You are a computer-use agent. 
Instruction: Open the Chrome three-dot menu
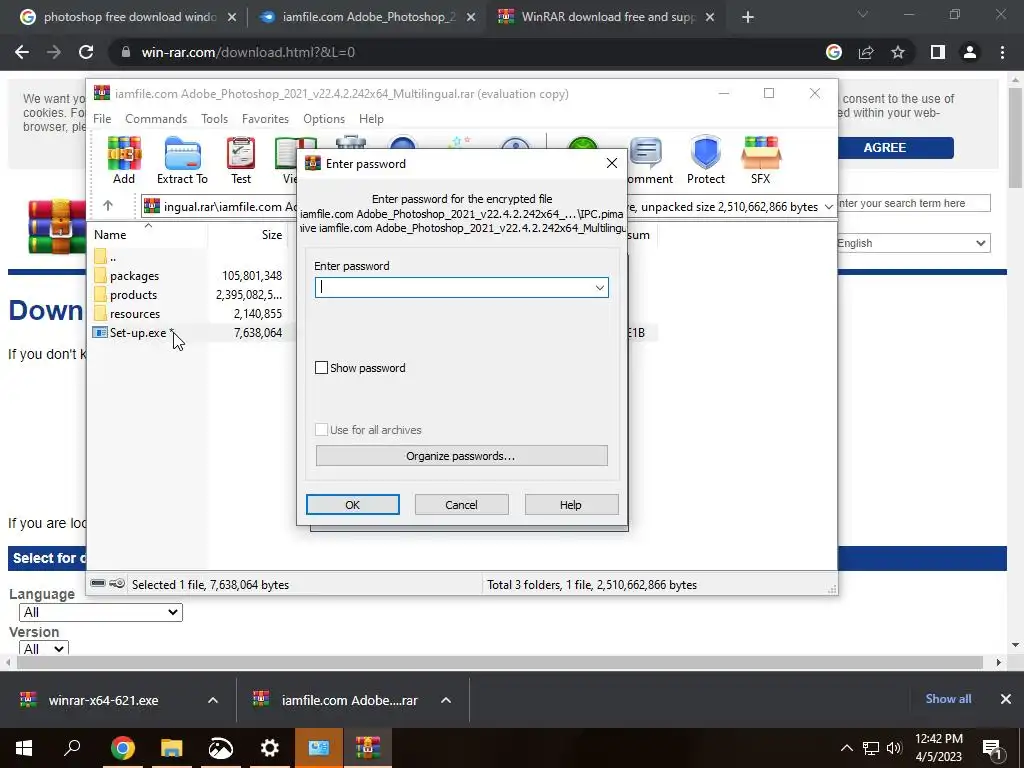pyautogui.click(x=1002, y=52)
